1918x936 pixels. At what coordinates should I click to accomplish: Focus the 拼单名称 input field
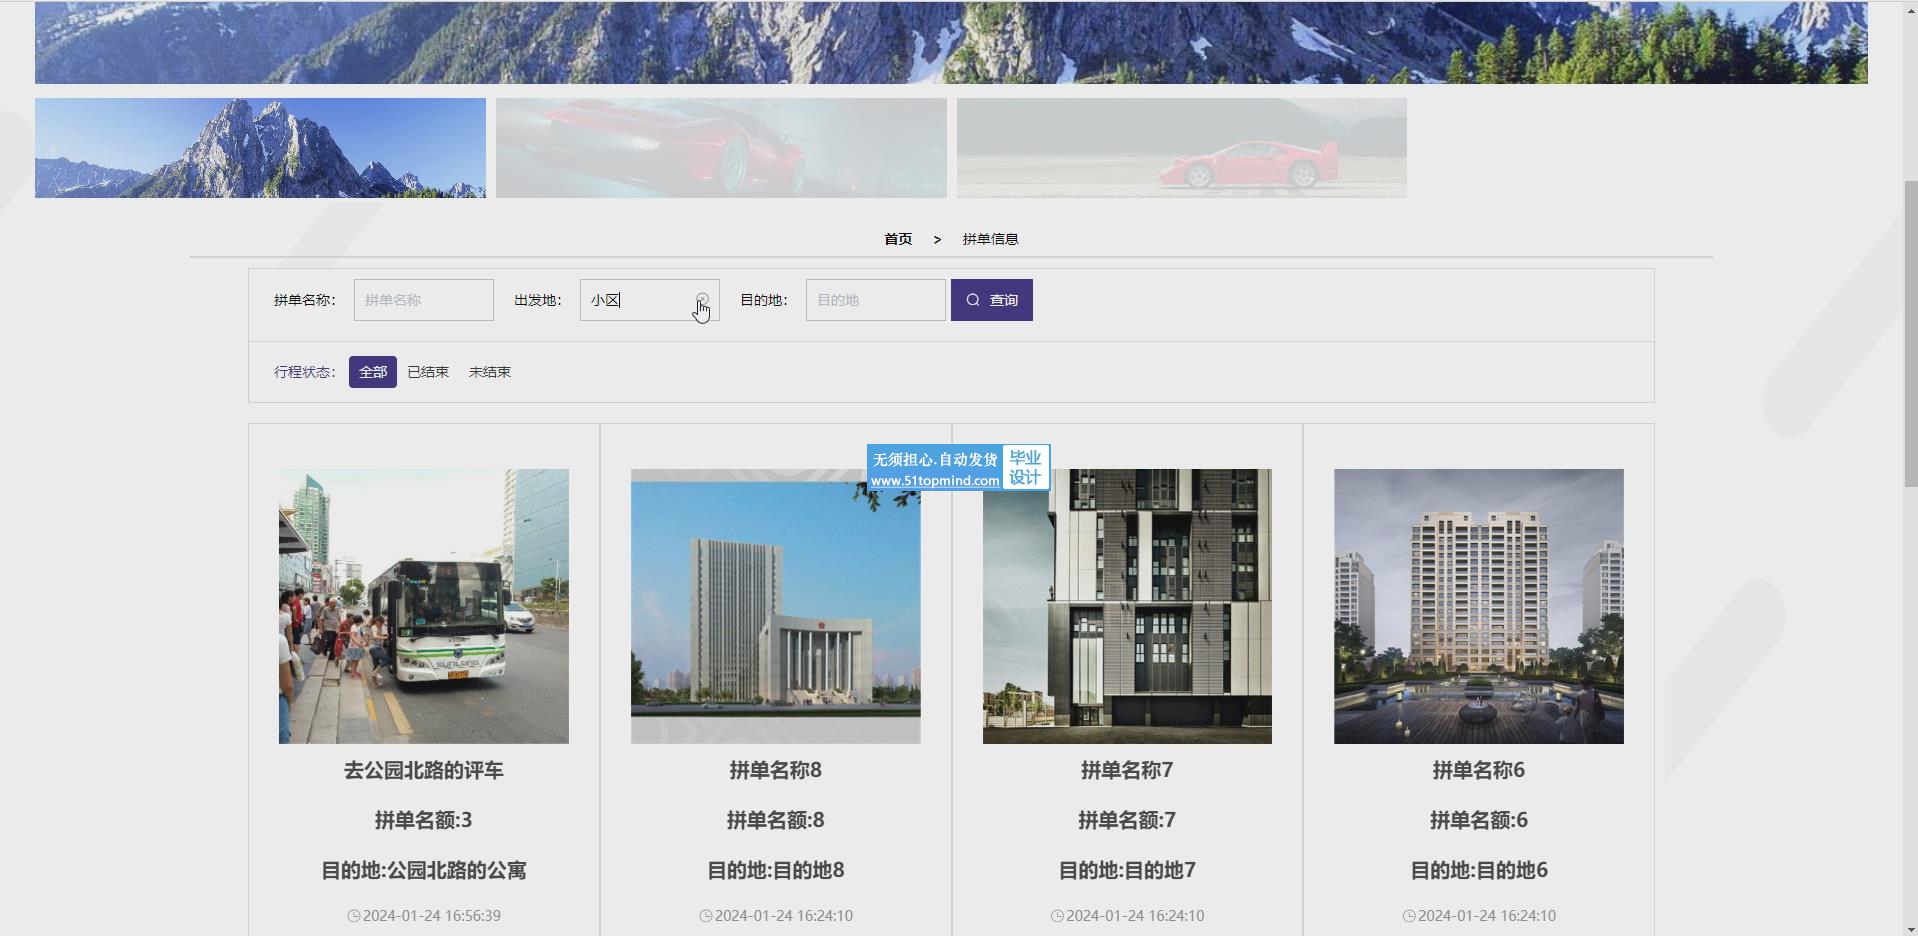[423, 300]
